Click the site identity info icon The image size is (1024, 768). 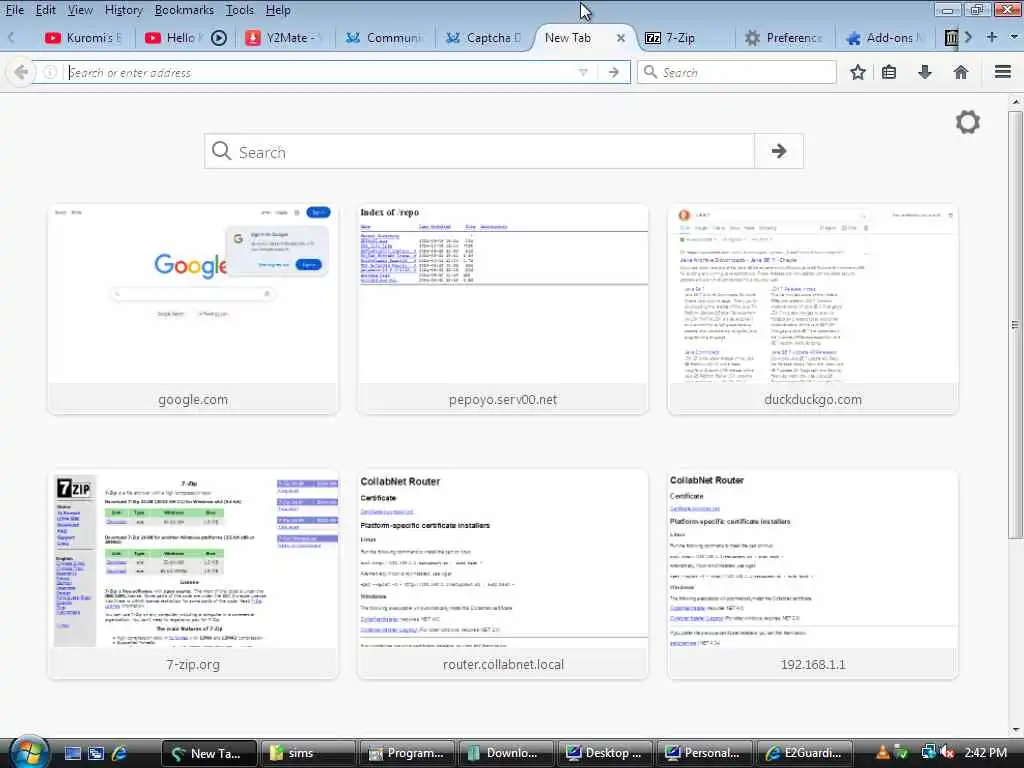[x=50, y=72]
